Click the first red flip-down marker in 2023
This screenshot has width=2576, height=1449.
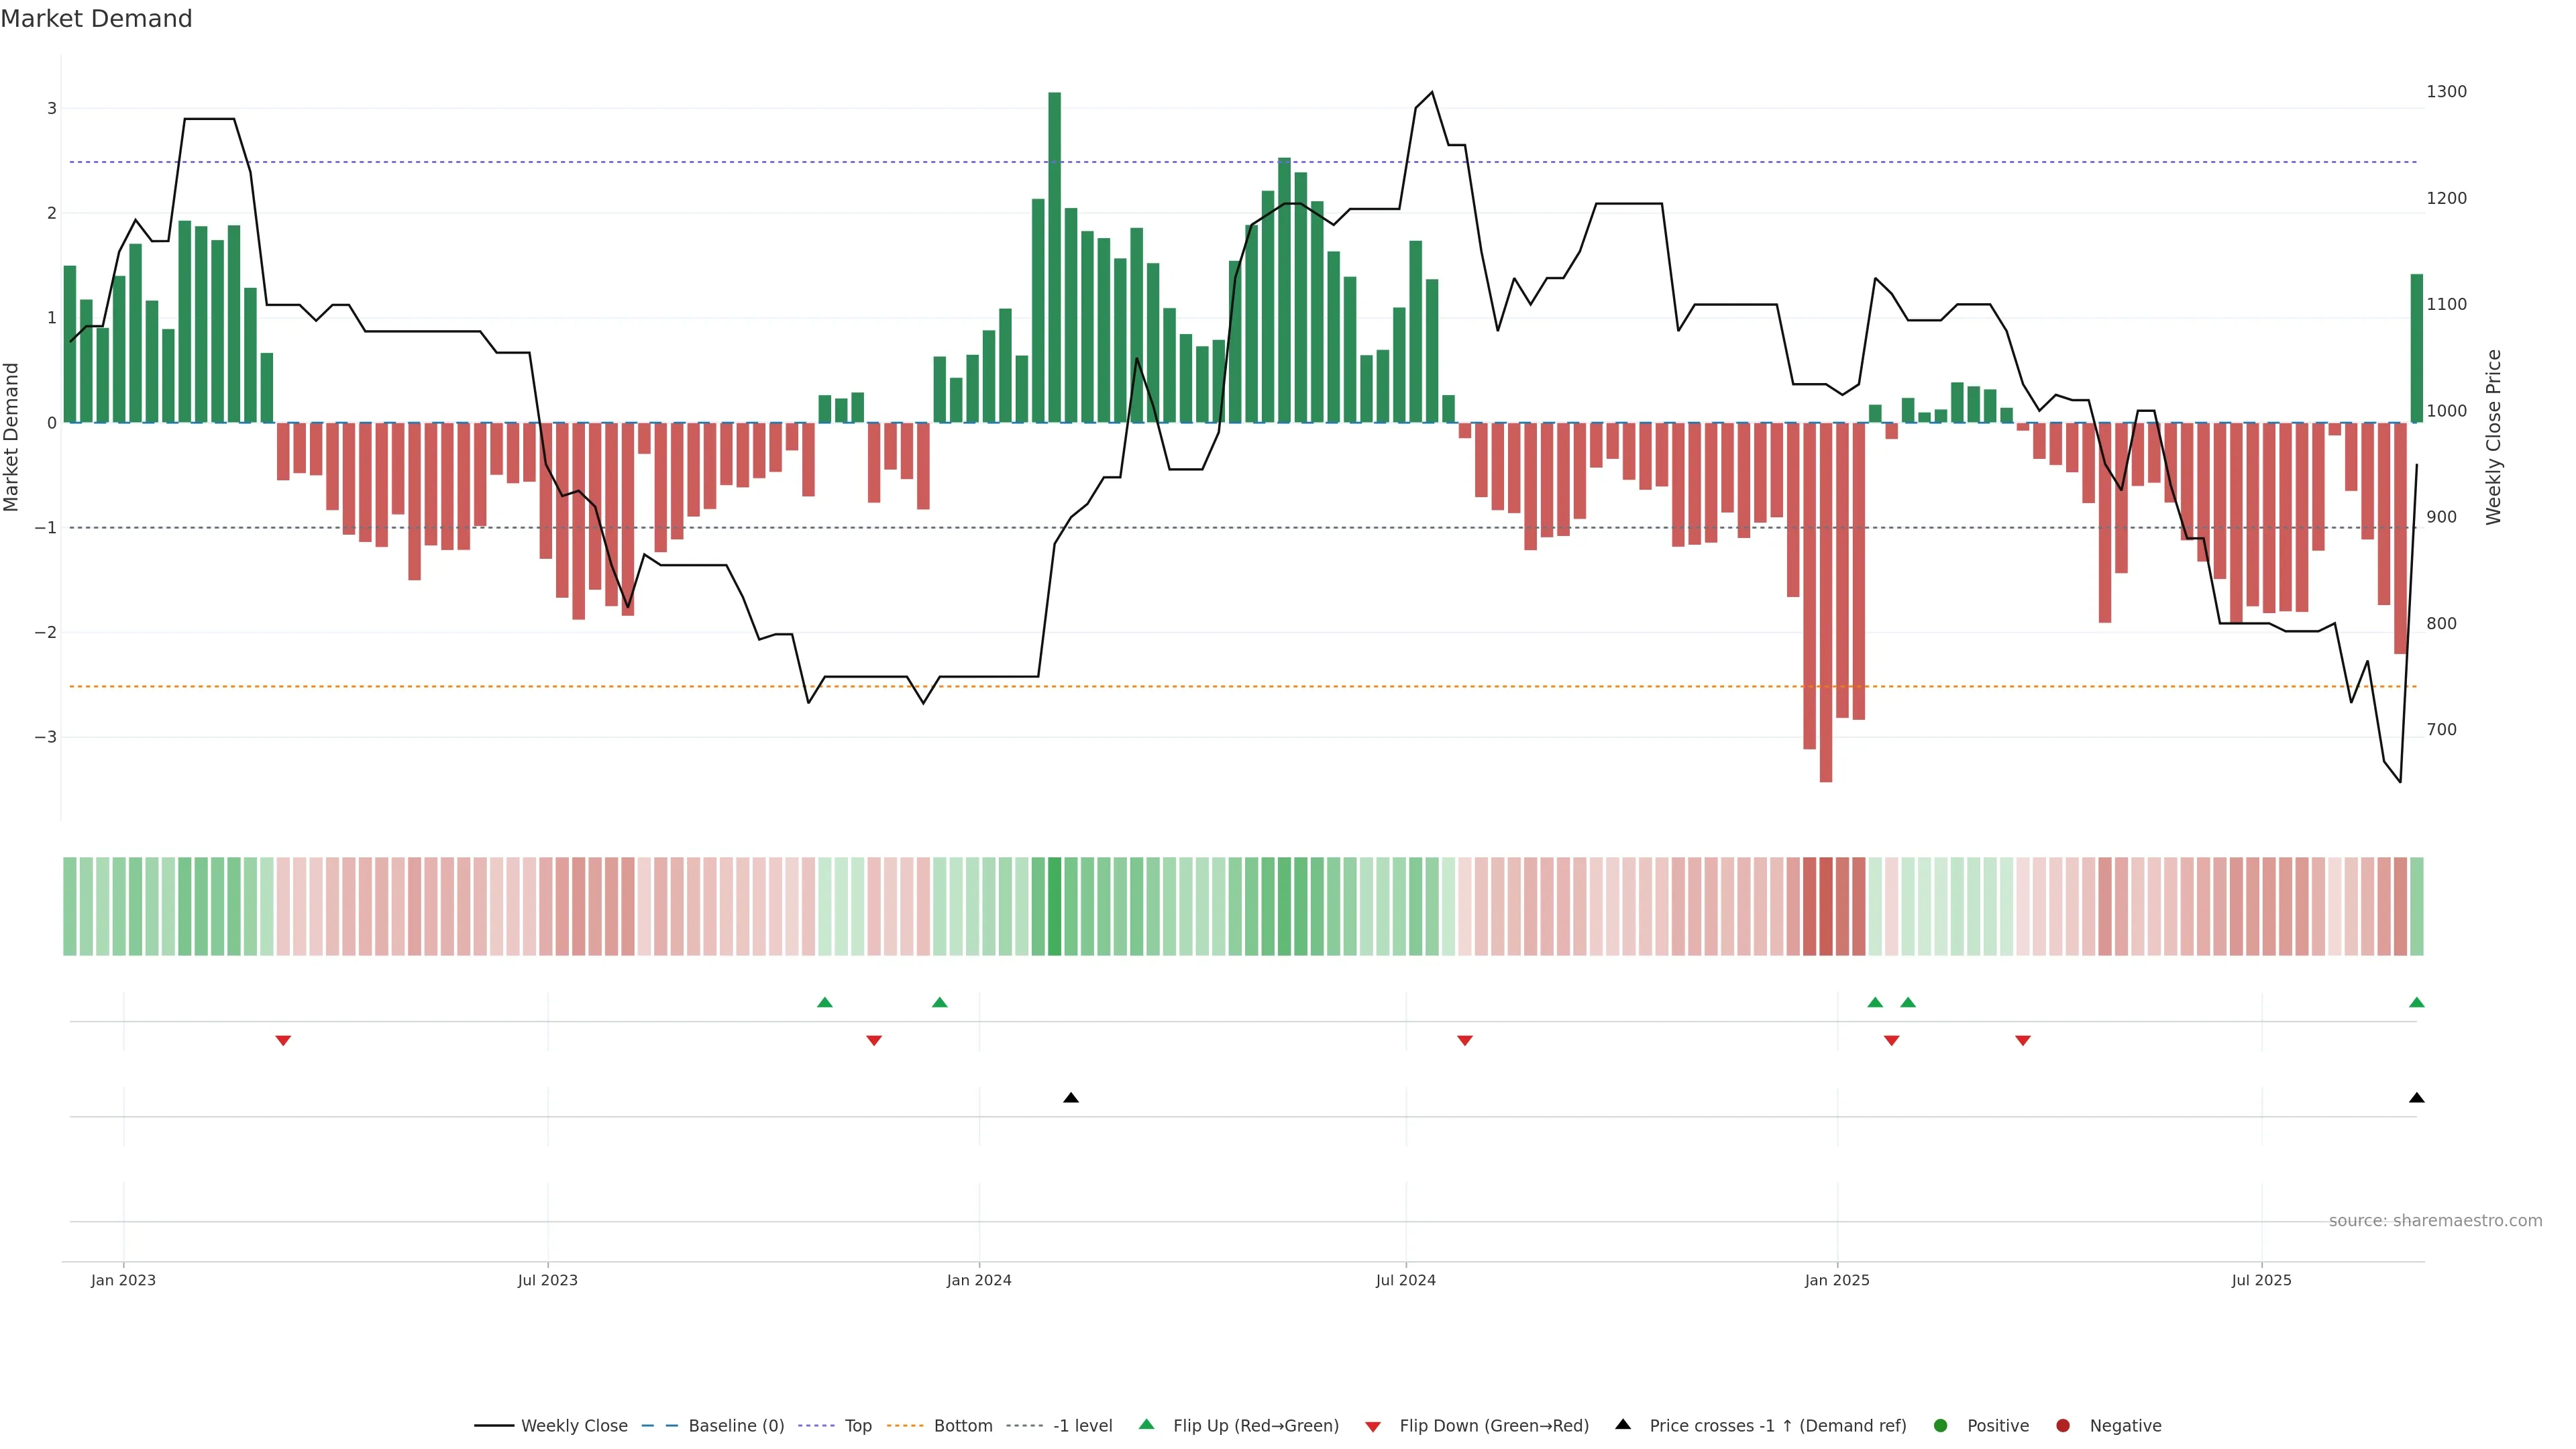tap(283, 1041)
